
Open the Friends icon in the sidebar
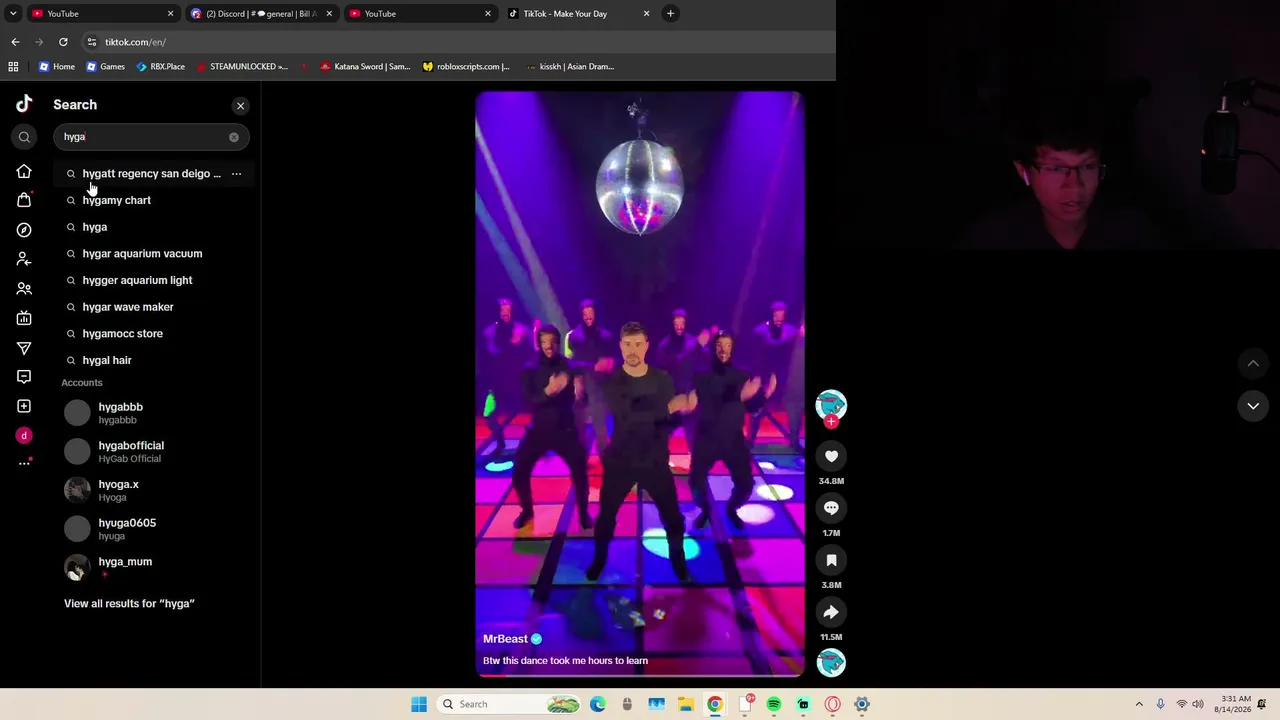24,289
